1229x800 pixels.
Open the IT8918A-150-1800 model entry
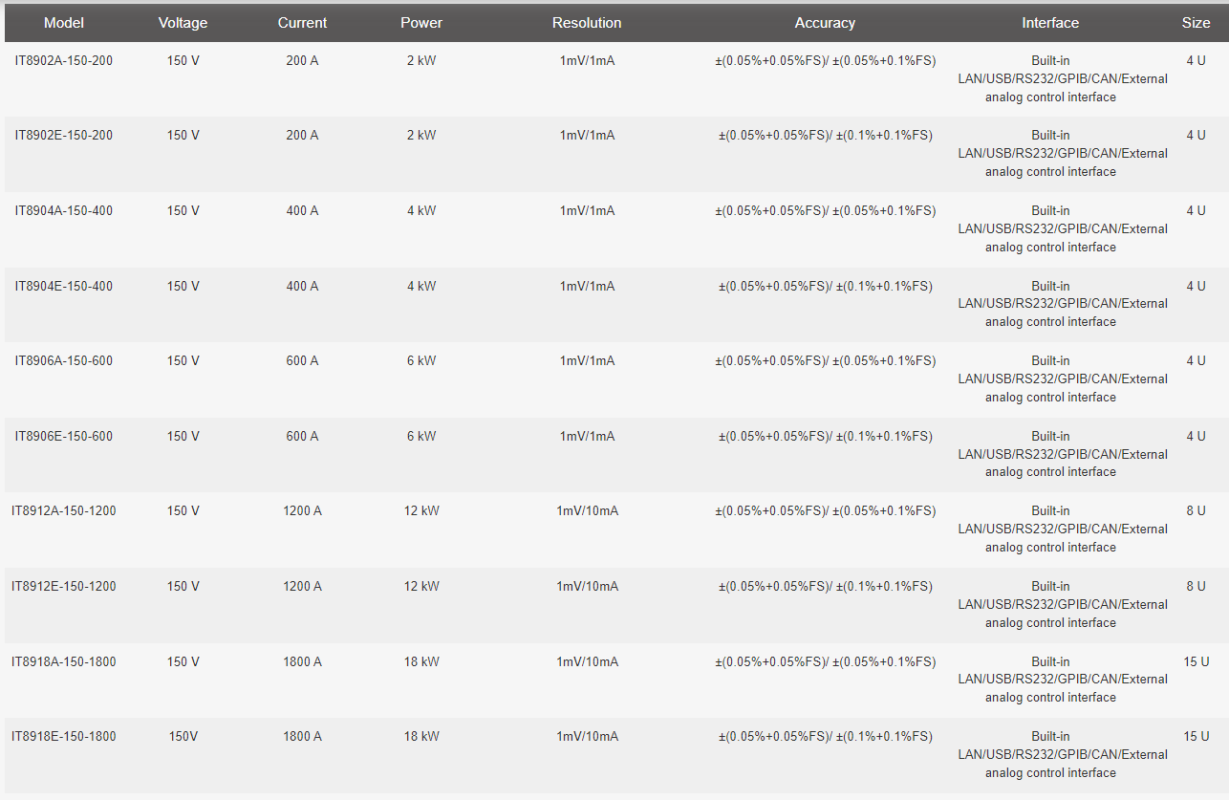[64, 662]
